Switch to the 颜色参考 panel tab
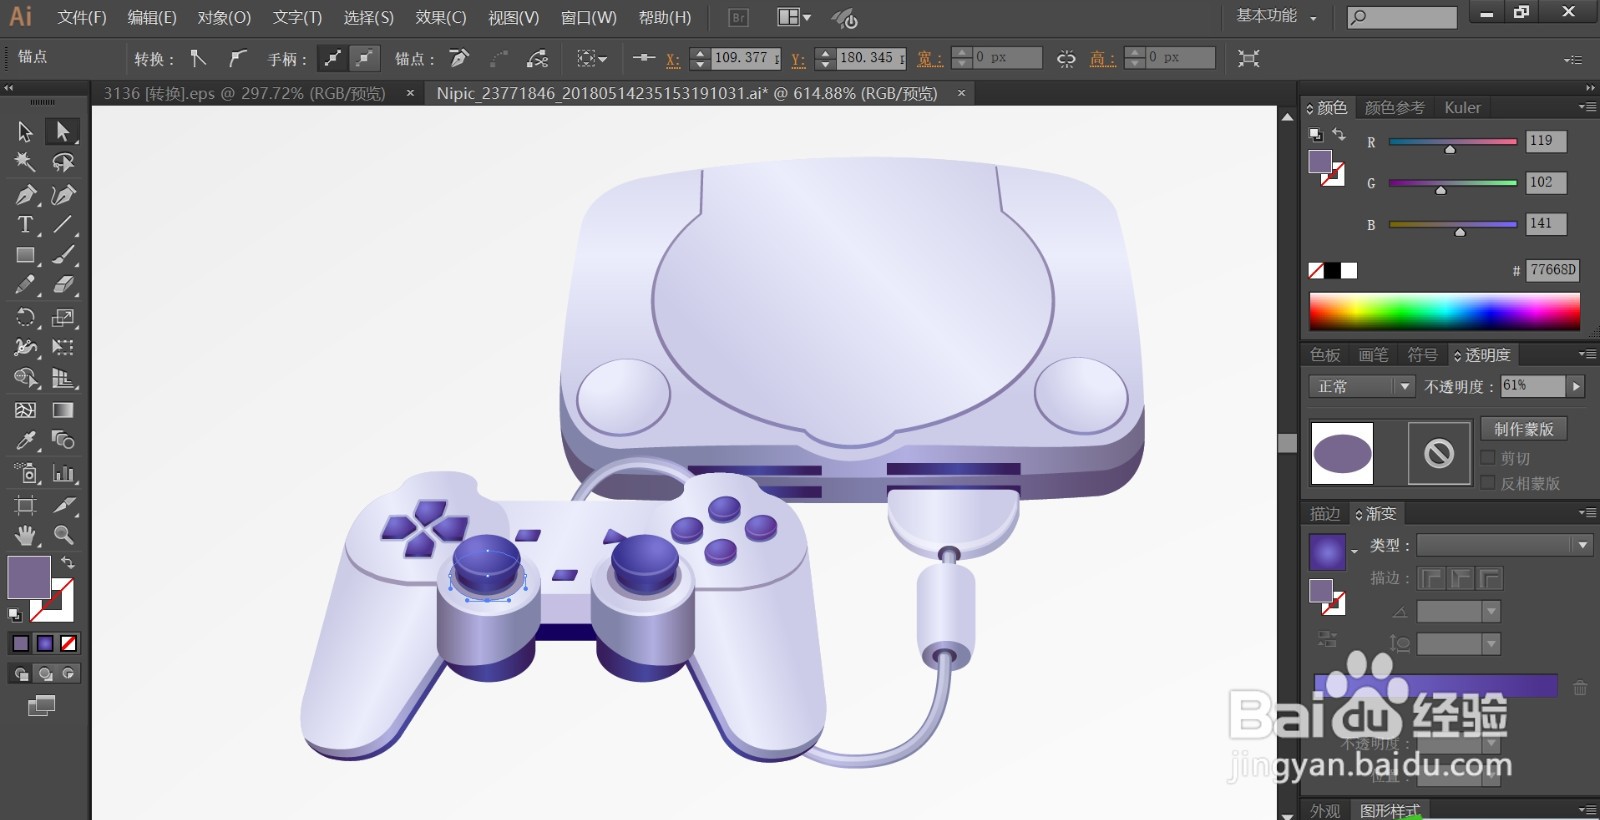Viewport: 1600px width, 820px height. (1394, 107)
